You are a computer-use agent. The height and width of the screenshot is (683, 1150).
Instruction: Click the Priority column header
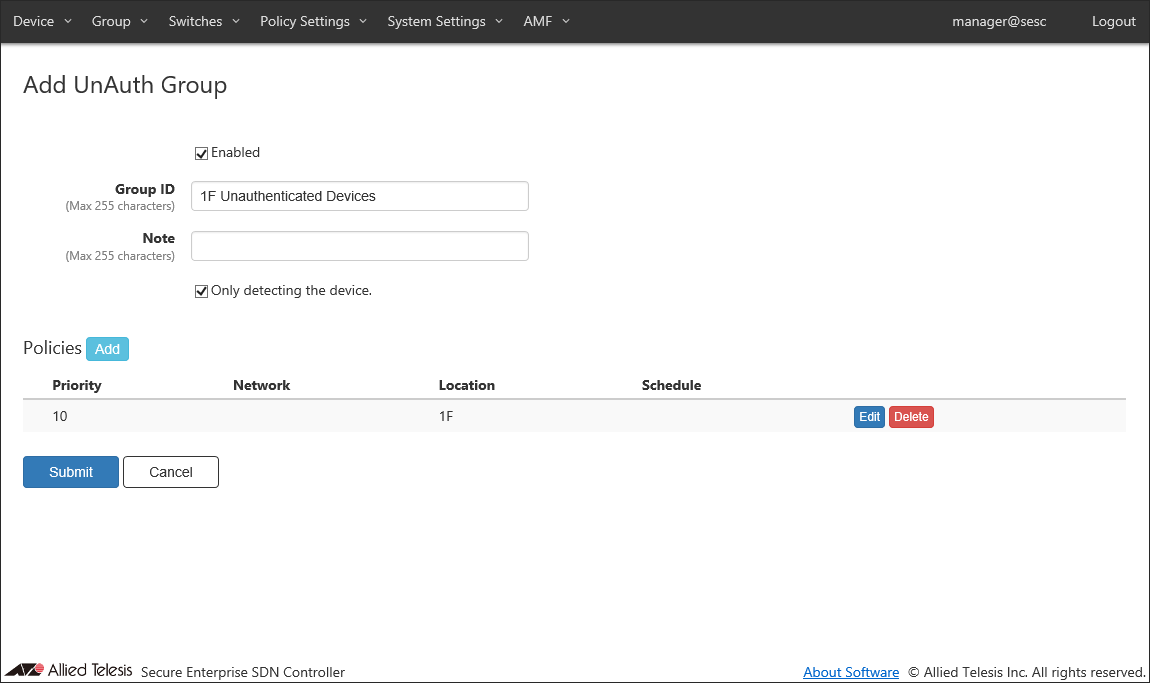coord(77,385)
